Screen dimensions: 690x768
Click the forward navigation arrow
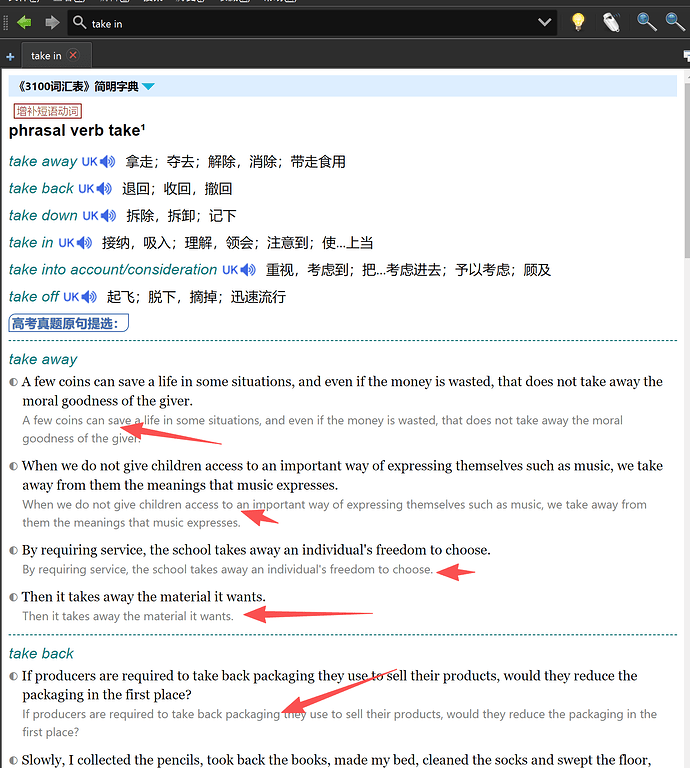coord(52,22)
